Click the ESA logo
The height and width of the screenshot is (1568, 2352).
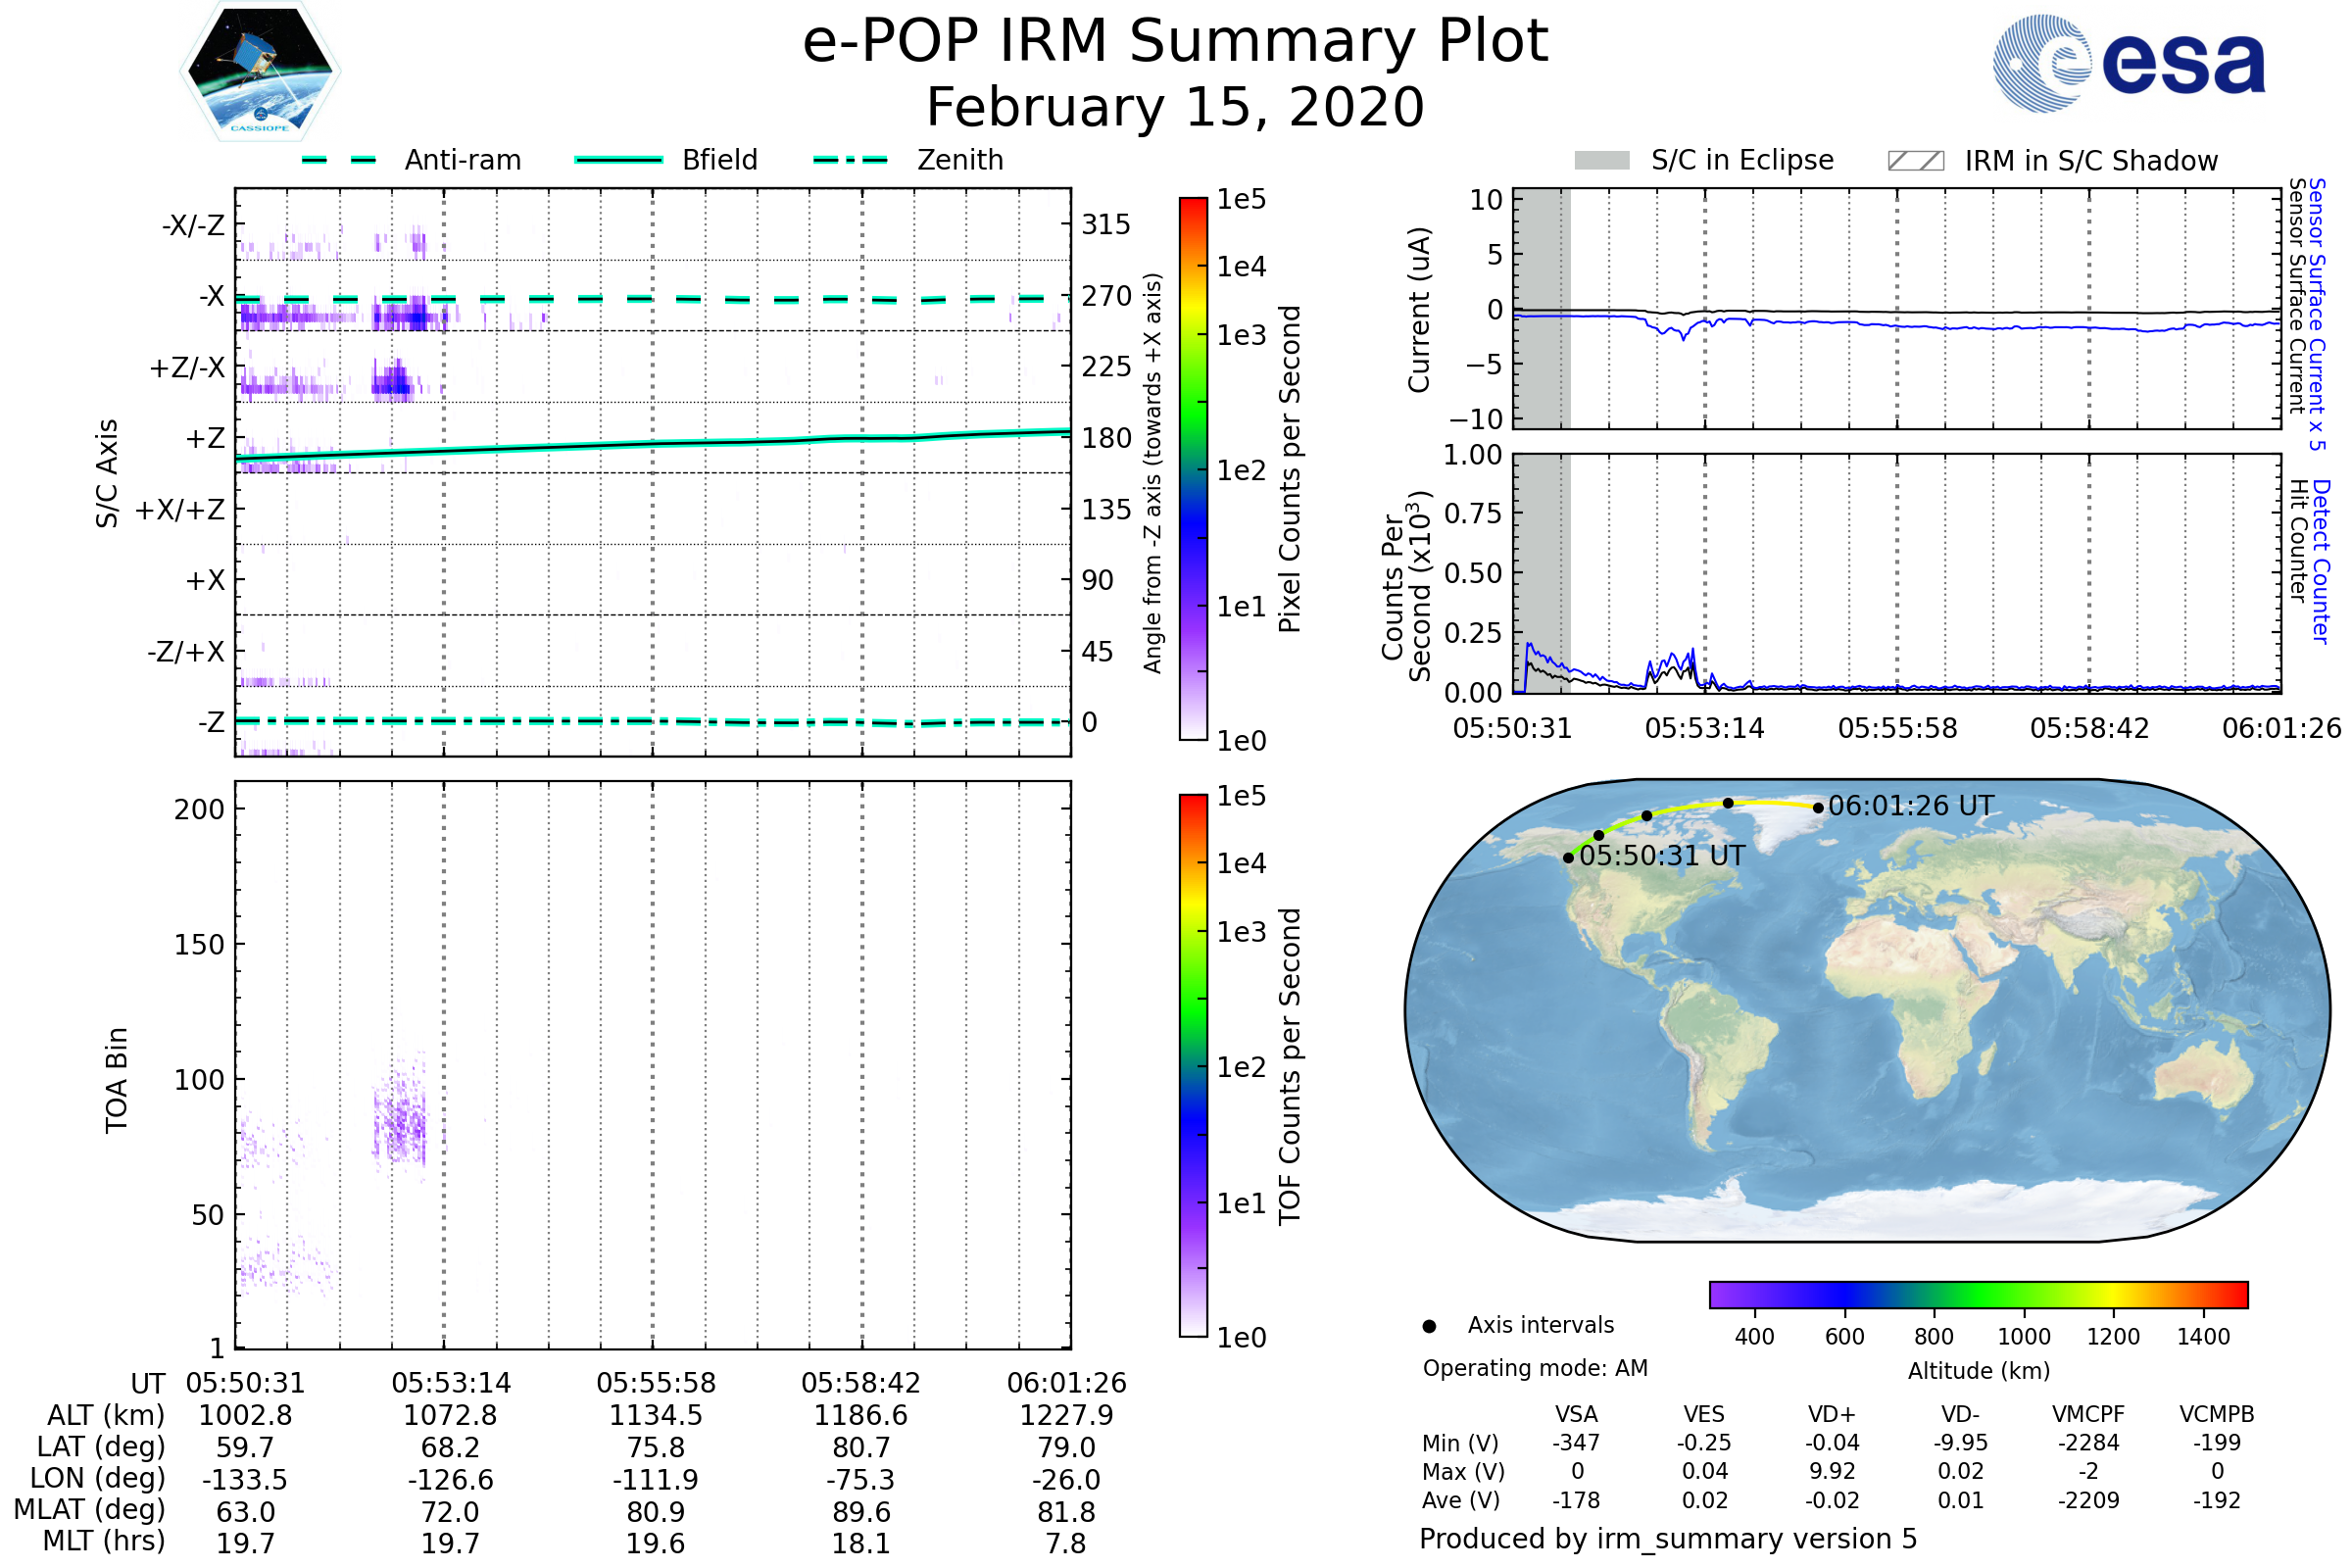[x=2130, y=62]
